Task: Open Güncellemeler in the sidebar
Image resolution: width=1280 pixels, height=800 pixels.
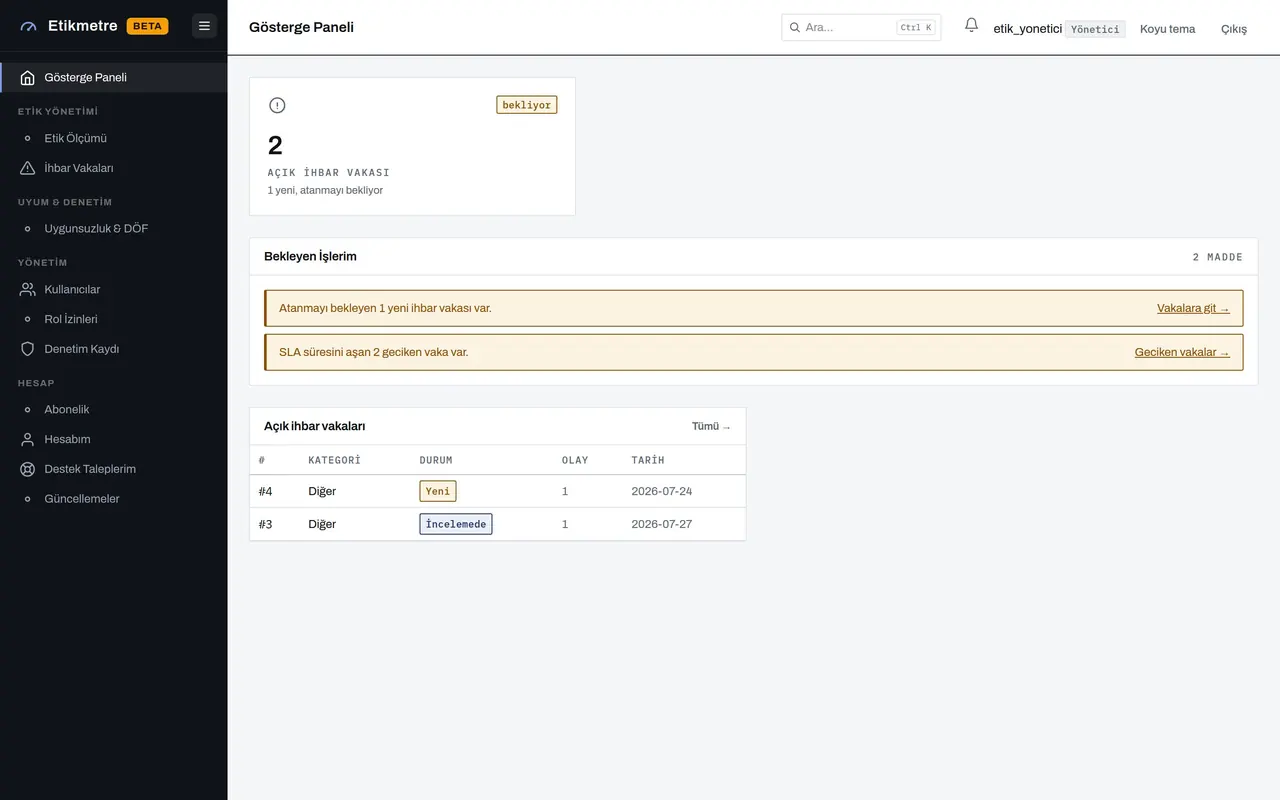Action: tap(113, 499)
